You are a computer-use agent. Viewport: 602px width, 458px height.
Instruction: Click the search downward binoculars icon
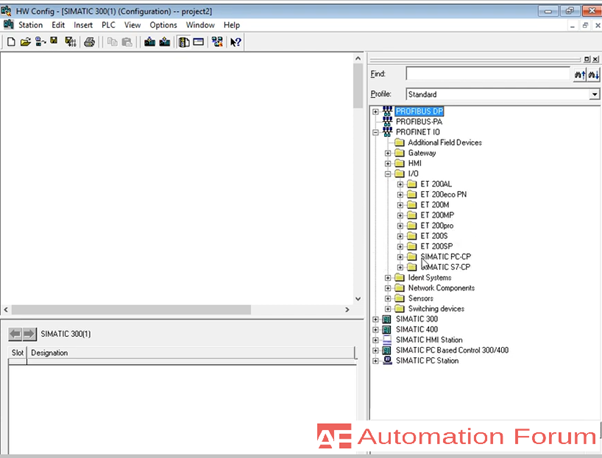(594, 74)
